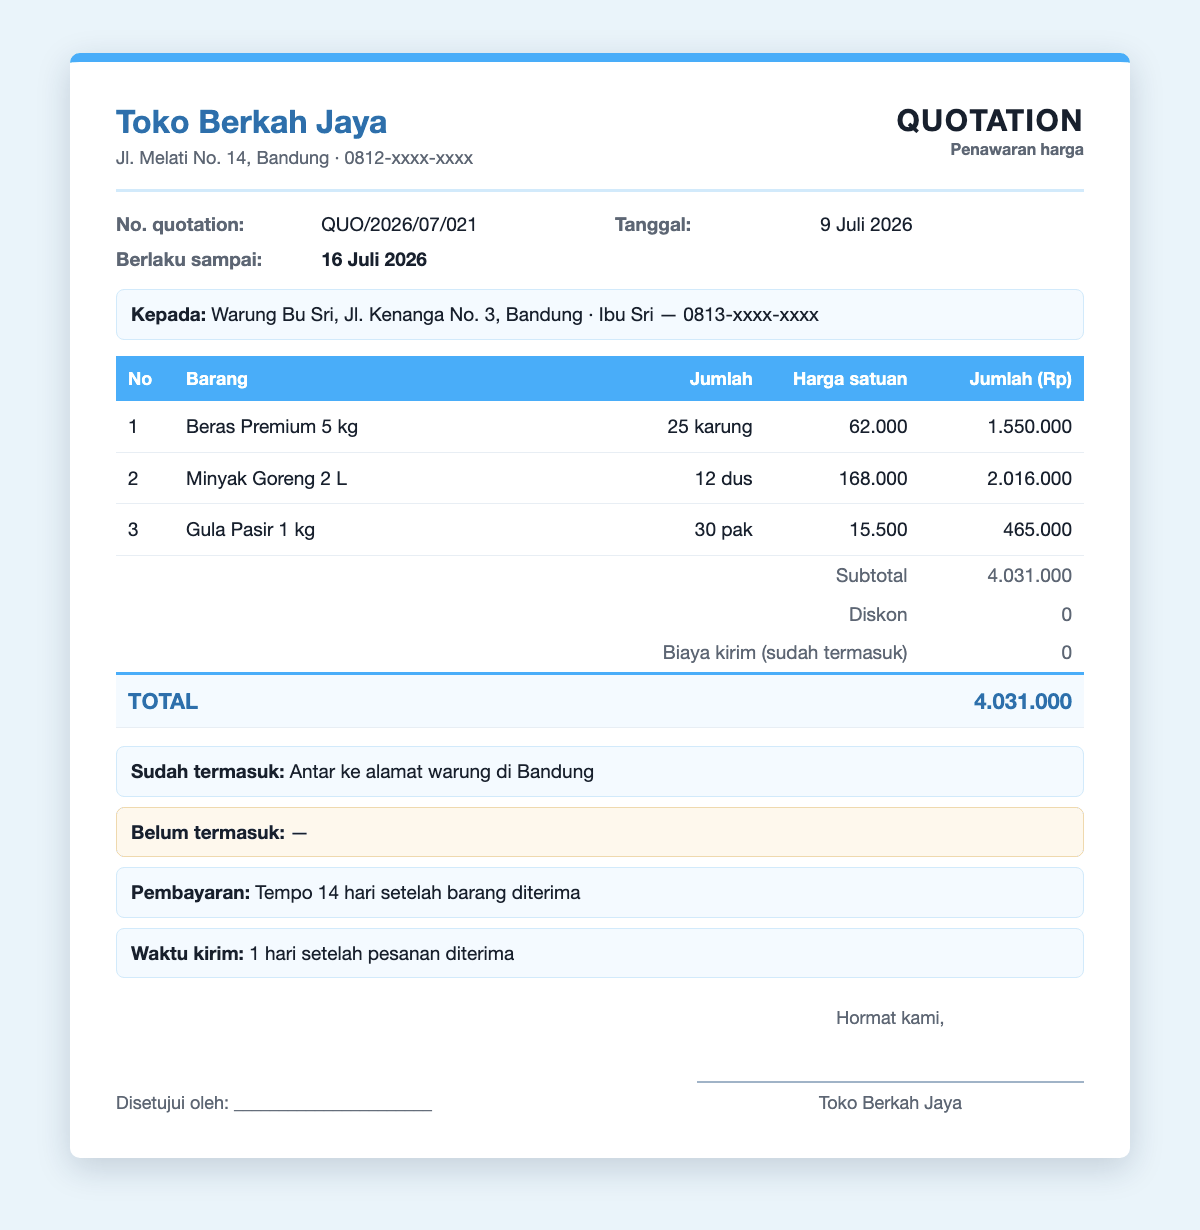
Task: Click the Subtotal label
Action: click(872, 575)
